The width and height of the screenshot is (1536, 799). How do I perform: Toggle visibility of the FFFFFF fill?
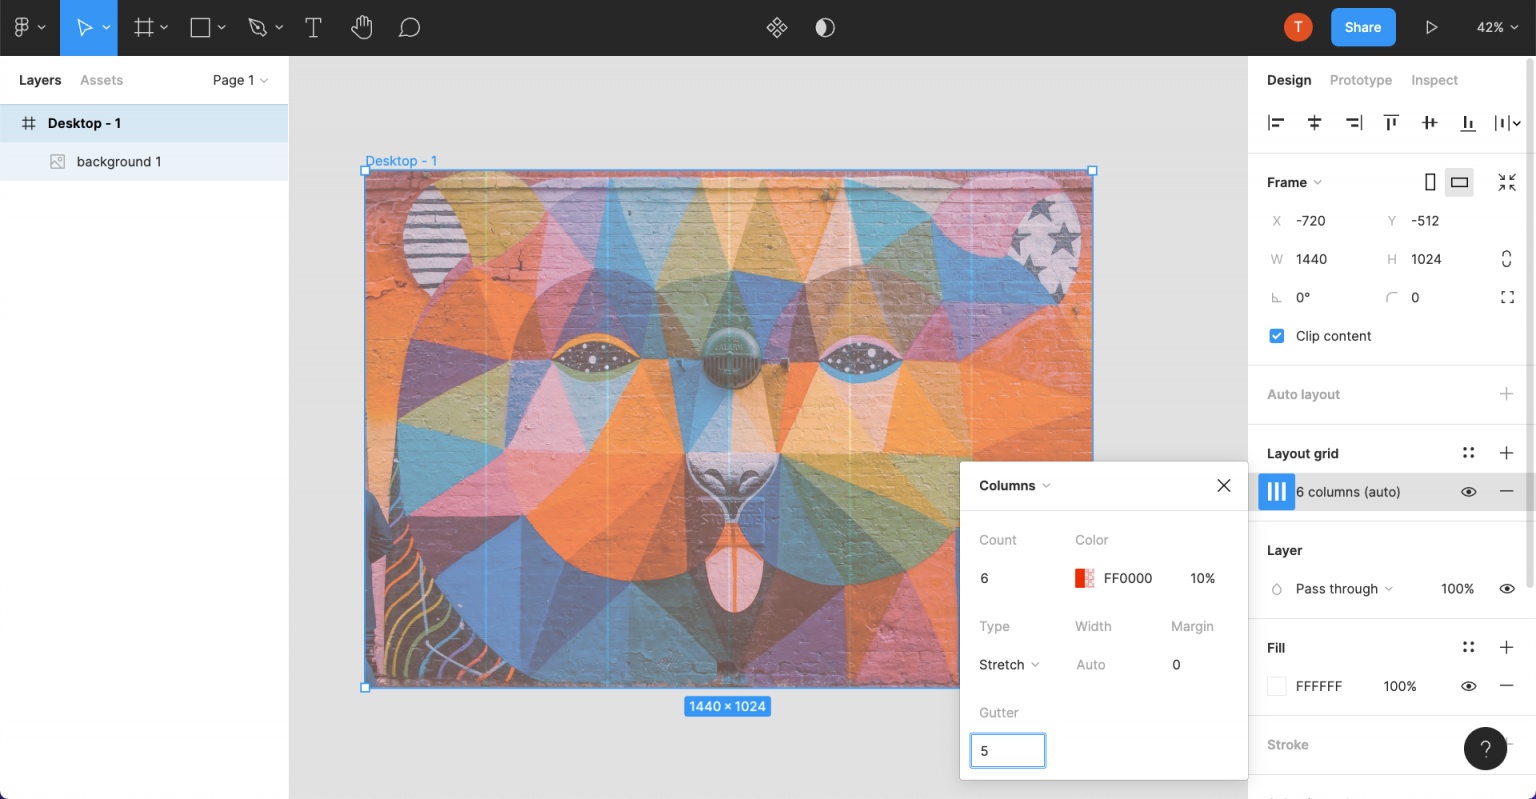tap(1468, 686)
